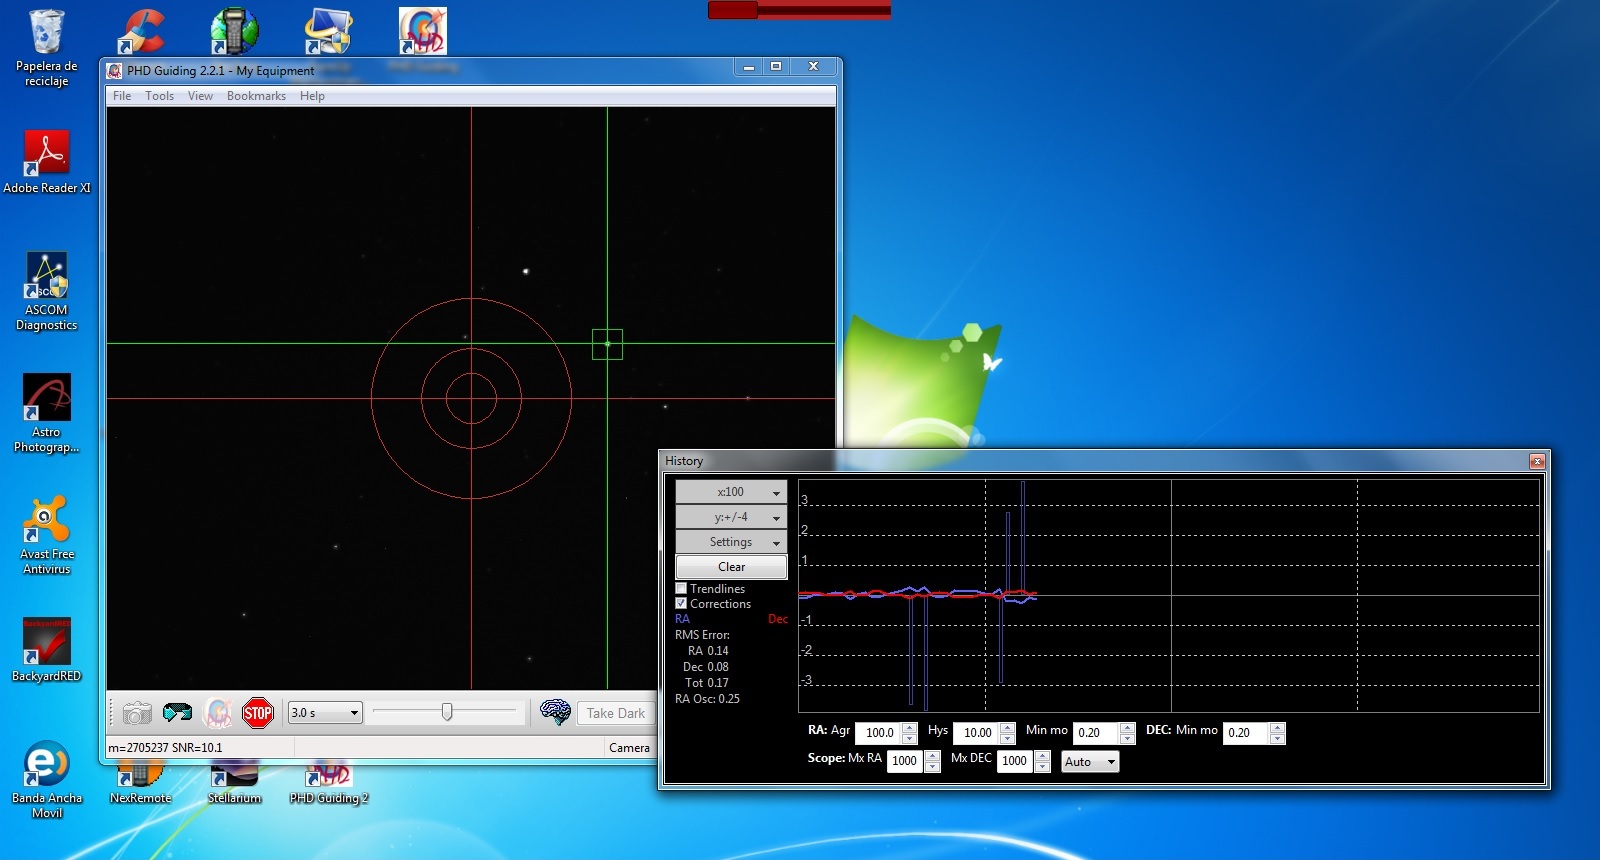1600x860 pixels.
Task: Click the Mx RA value field
Action: pos(906,761)
